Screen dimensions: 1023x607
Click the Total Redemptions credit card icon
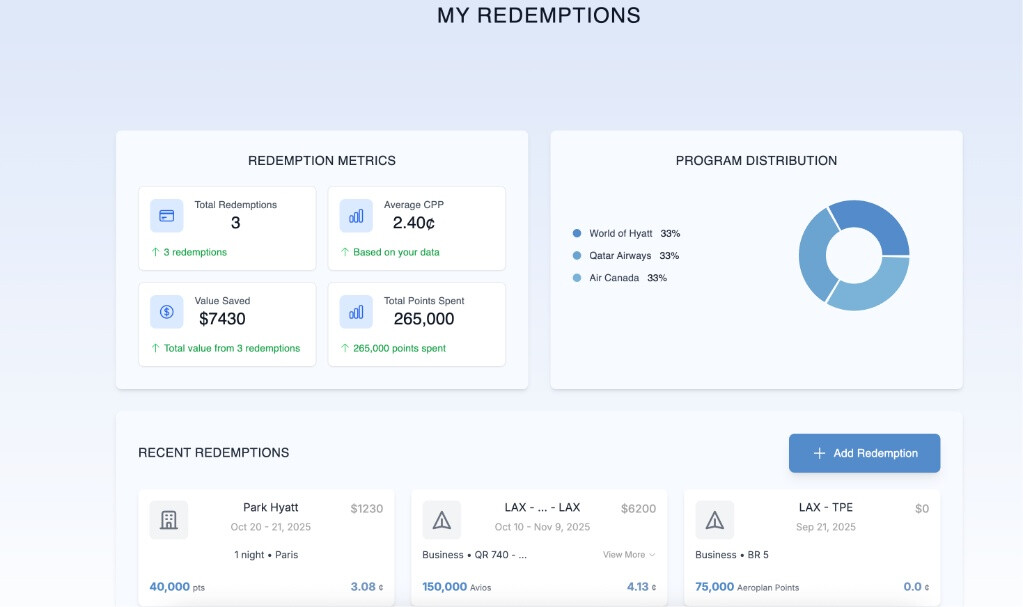tap(167, 215)
